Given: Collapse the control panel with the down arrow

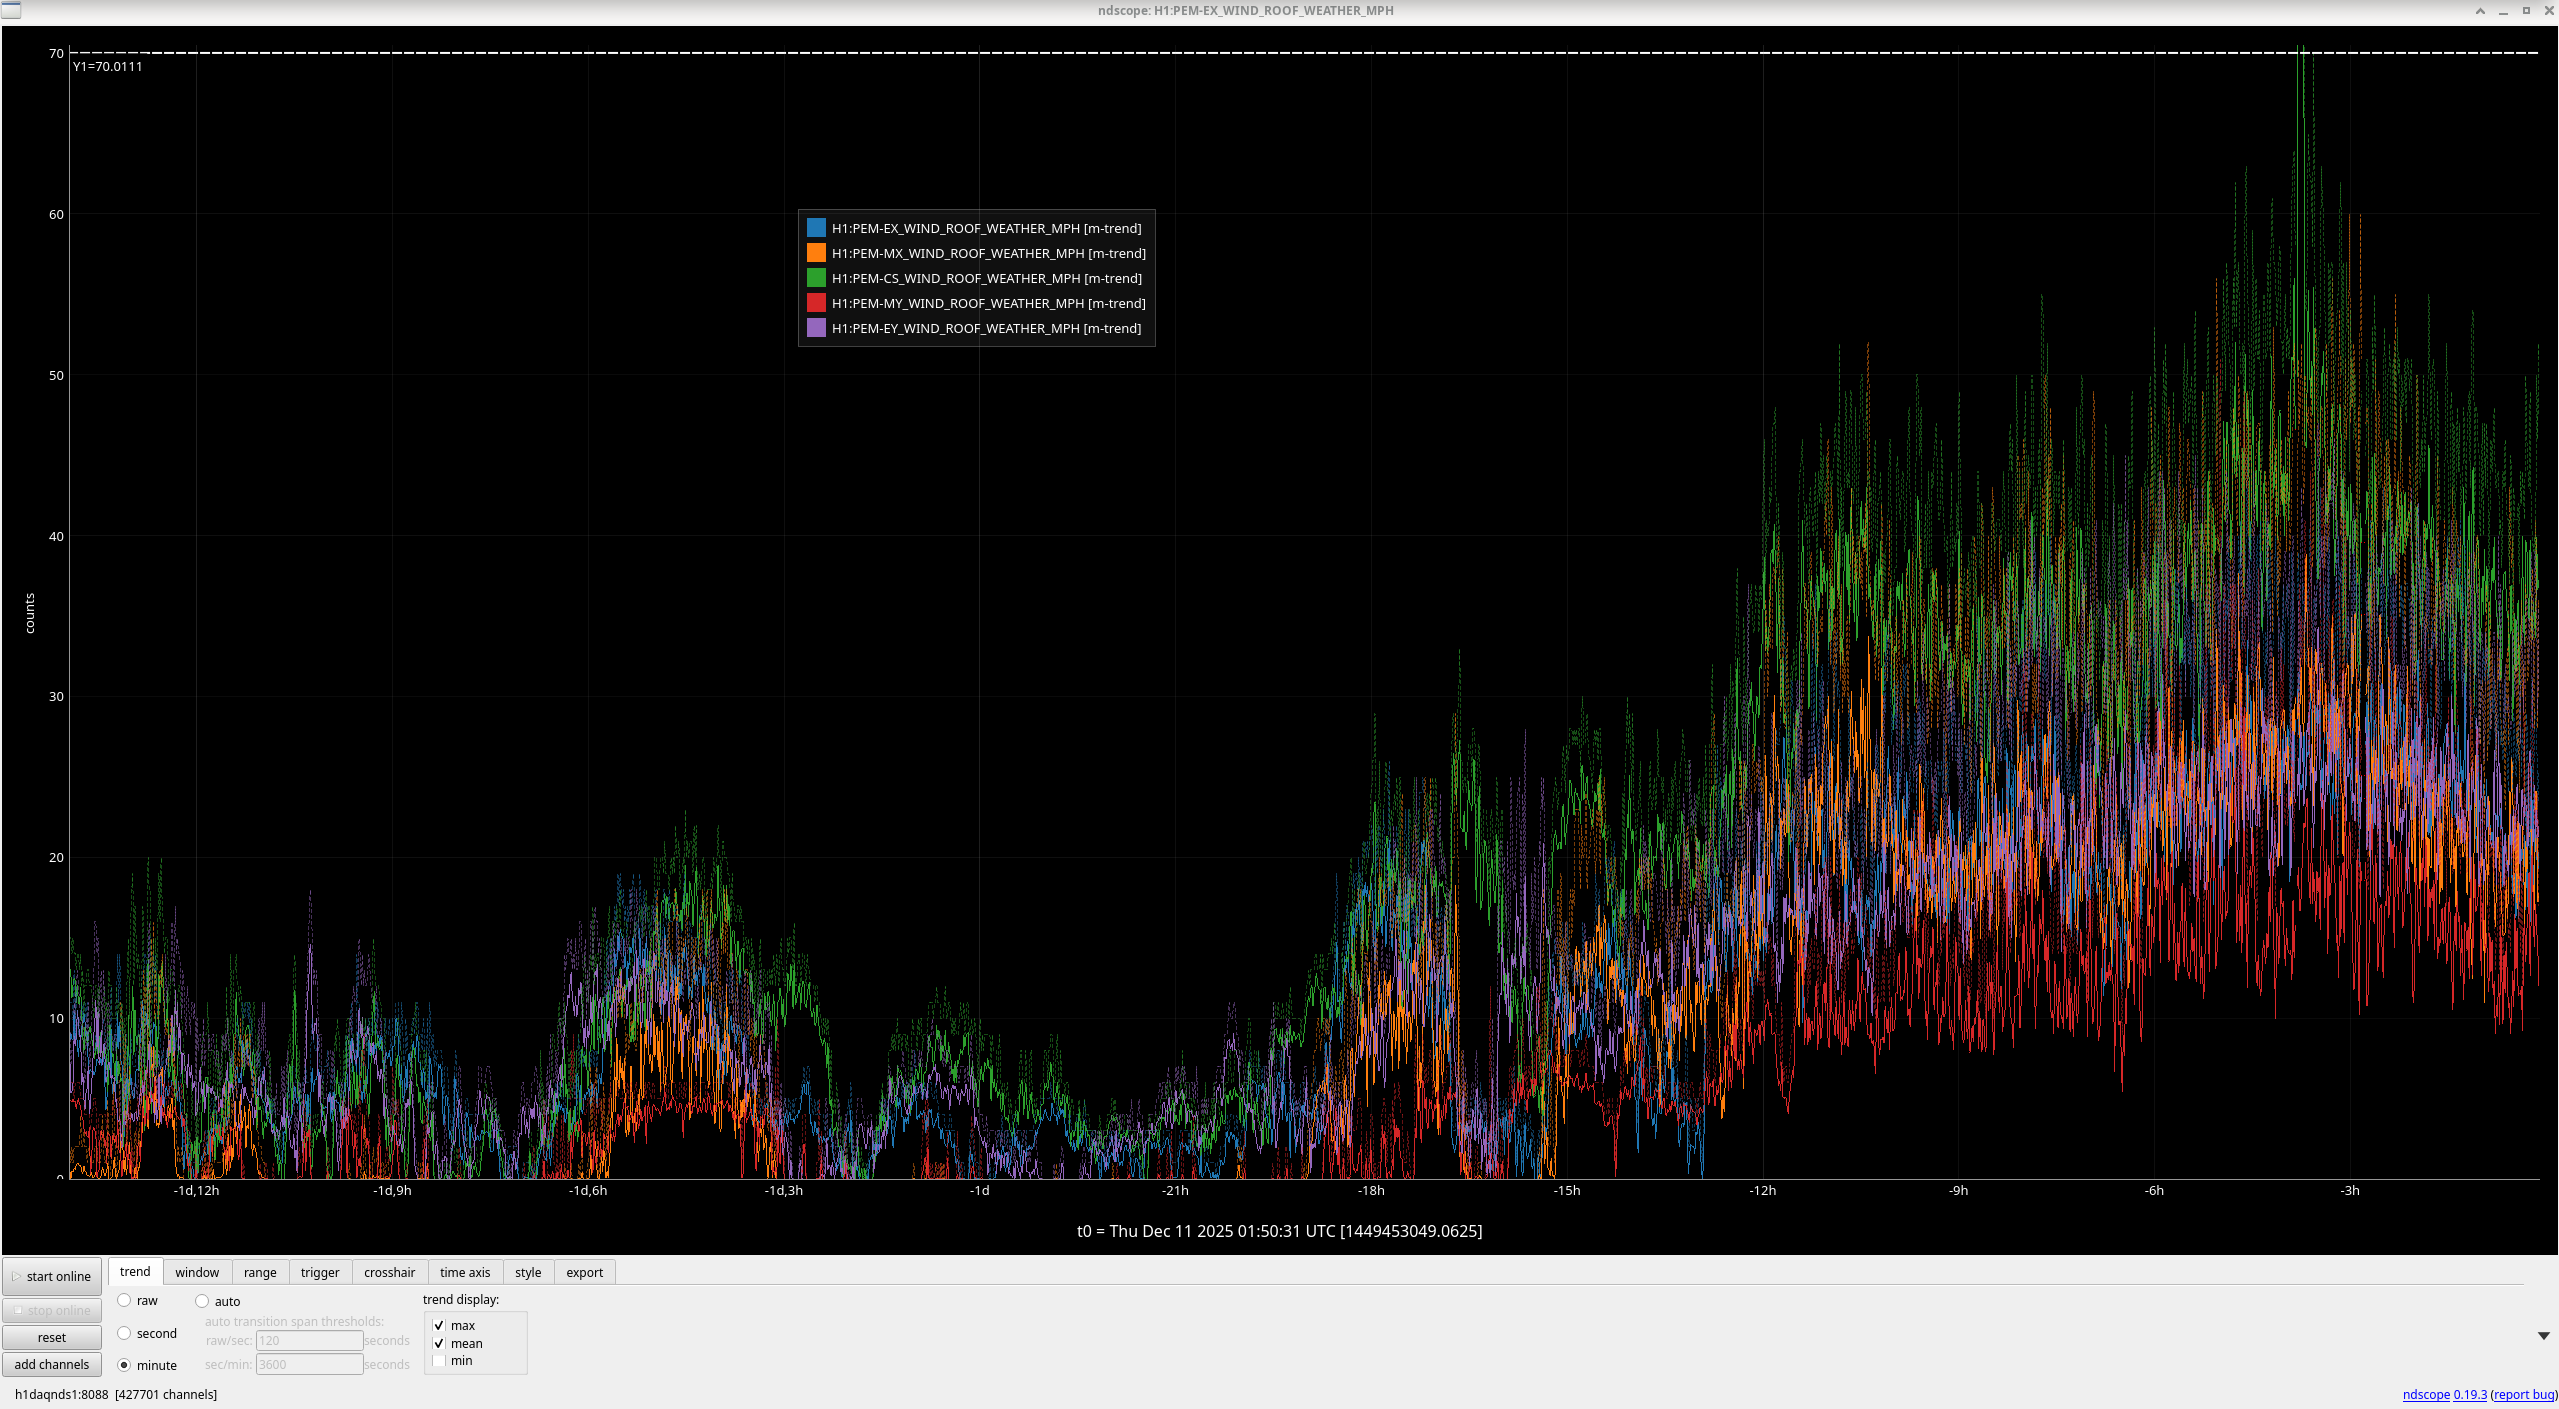Looking at the screenshot, I should [2543, 1336].
